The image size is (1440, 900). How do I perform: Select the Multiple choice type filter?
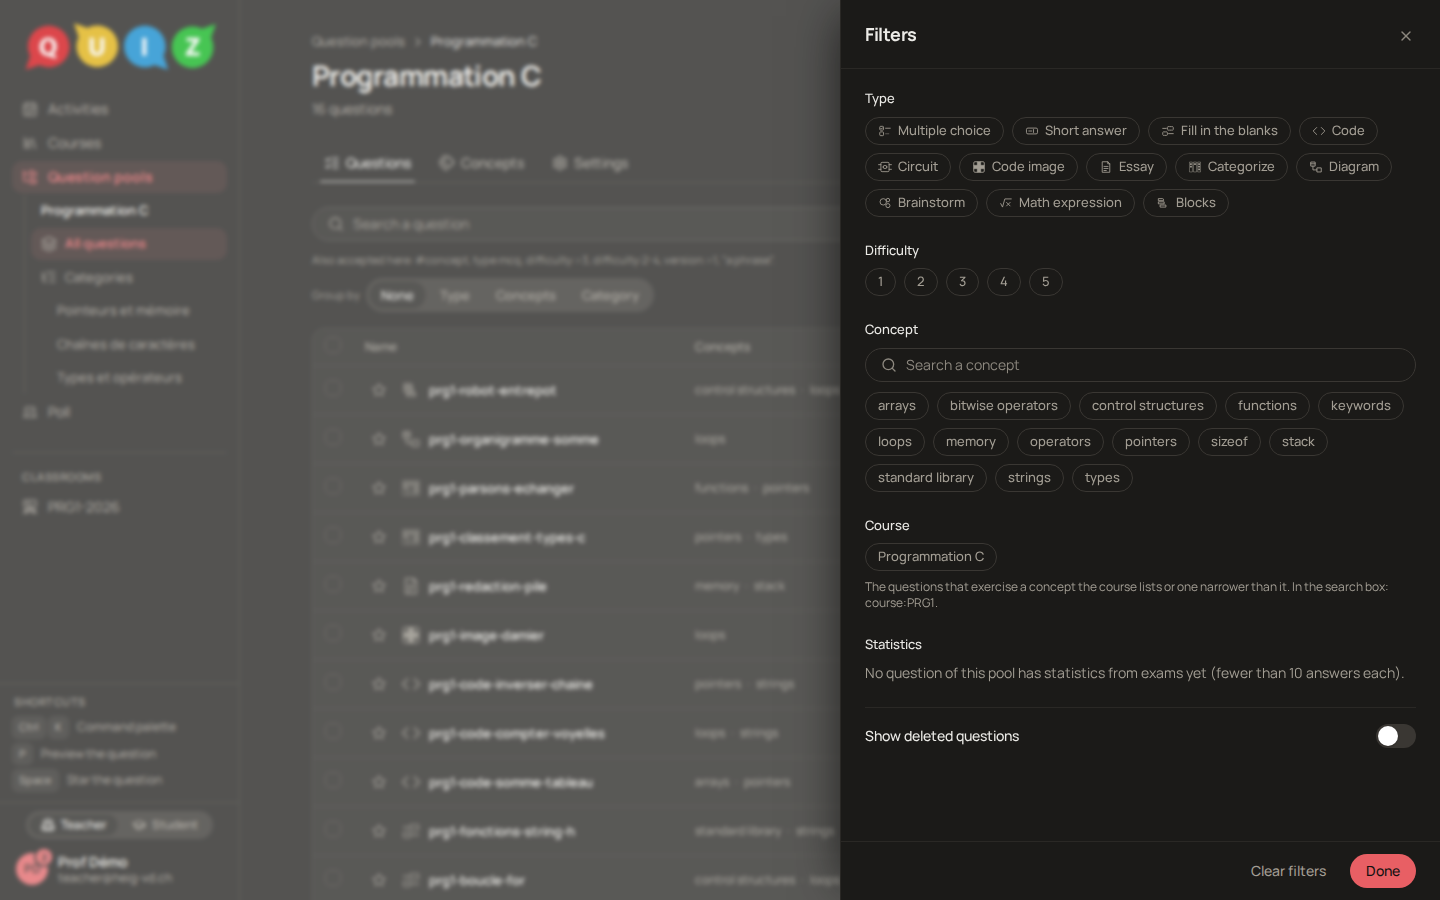click(x=934, y=131)
